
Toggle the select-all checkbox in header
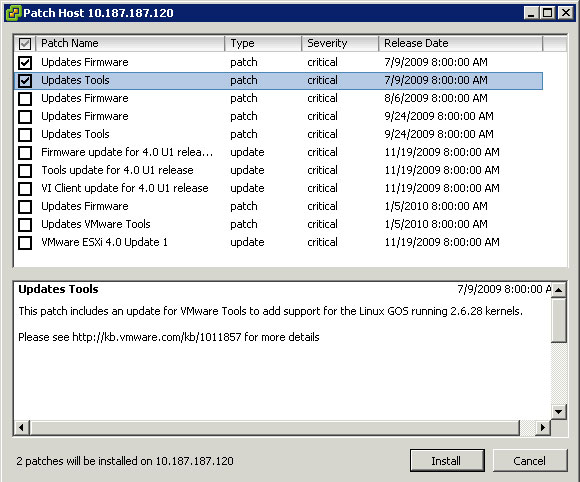pyautogui.click(x=25, y=44)
